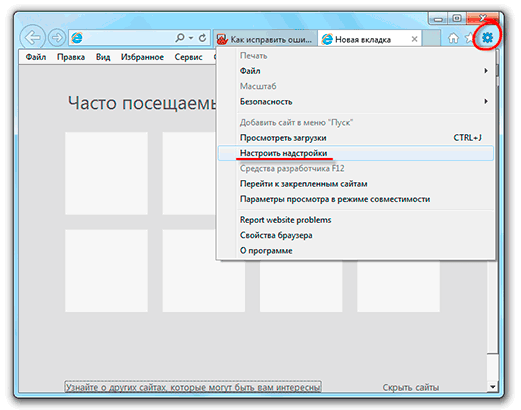Close the Новая вкладка tab
Screen dimensions: 521x410
(x=414, y=39)
